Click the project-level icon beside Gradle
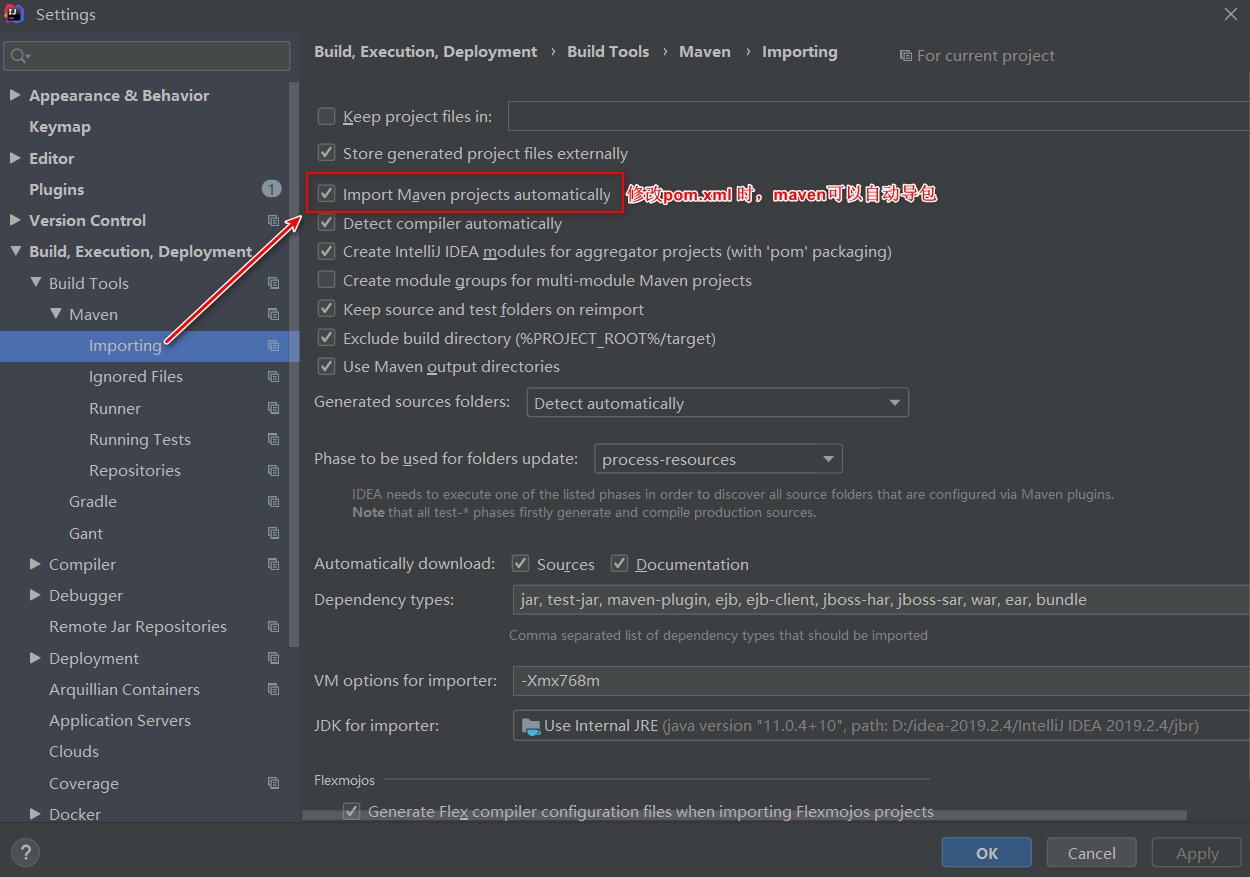 [x=273, y=502]
